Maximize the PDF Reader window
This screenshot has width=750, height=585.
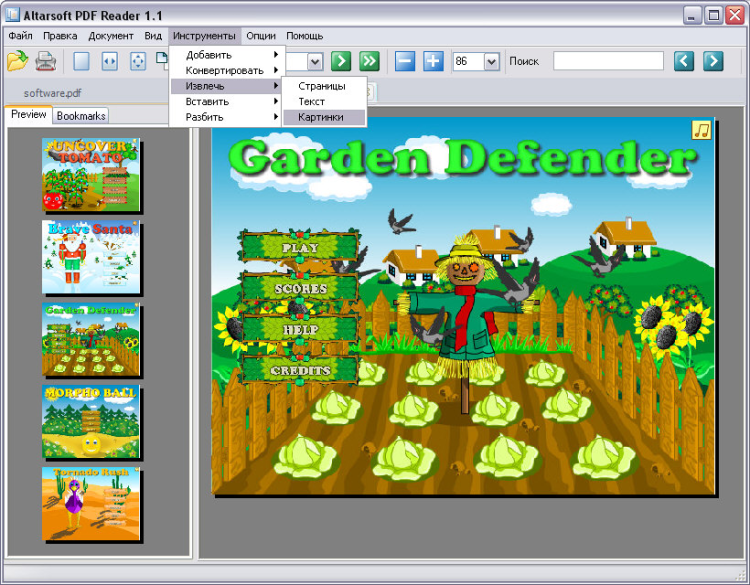click(713, 16)
